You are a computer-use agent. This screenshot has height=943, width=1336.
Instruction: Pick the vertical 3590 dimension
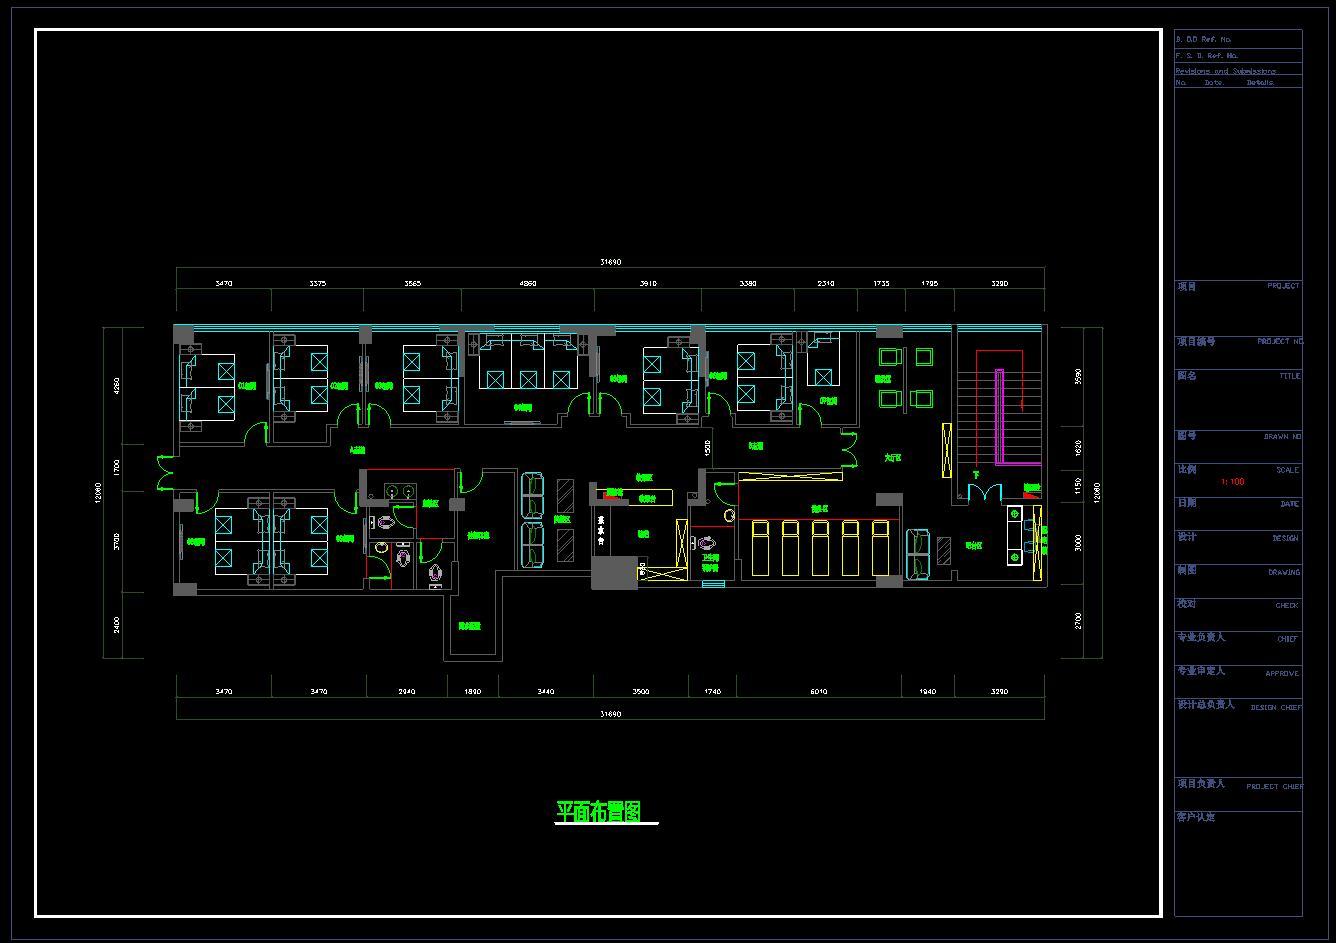(x=1078, y=377)
